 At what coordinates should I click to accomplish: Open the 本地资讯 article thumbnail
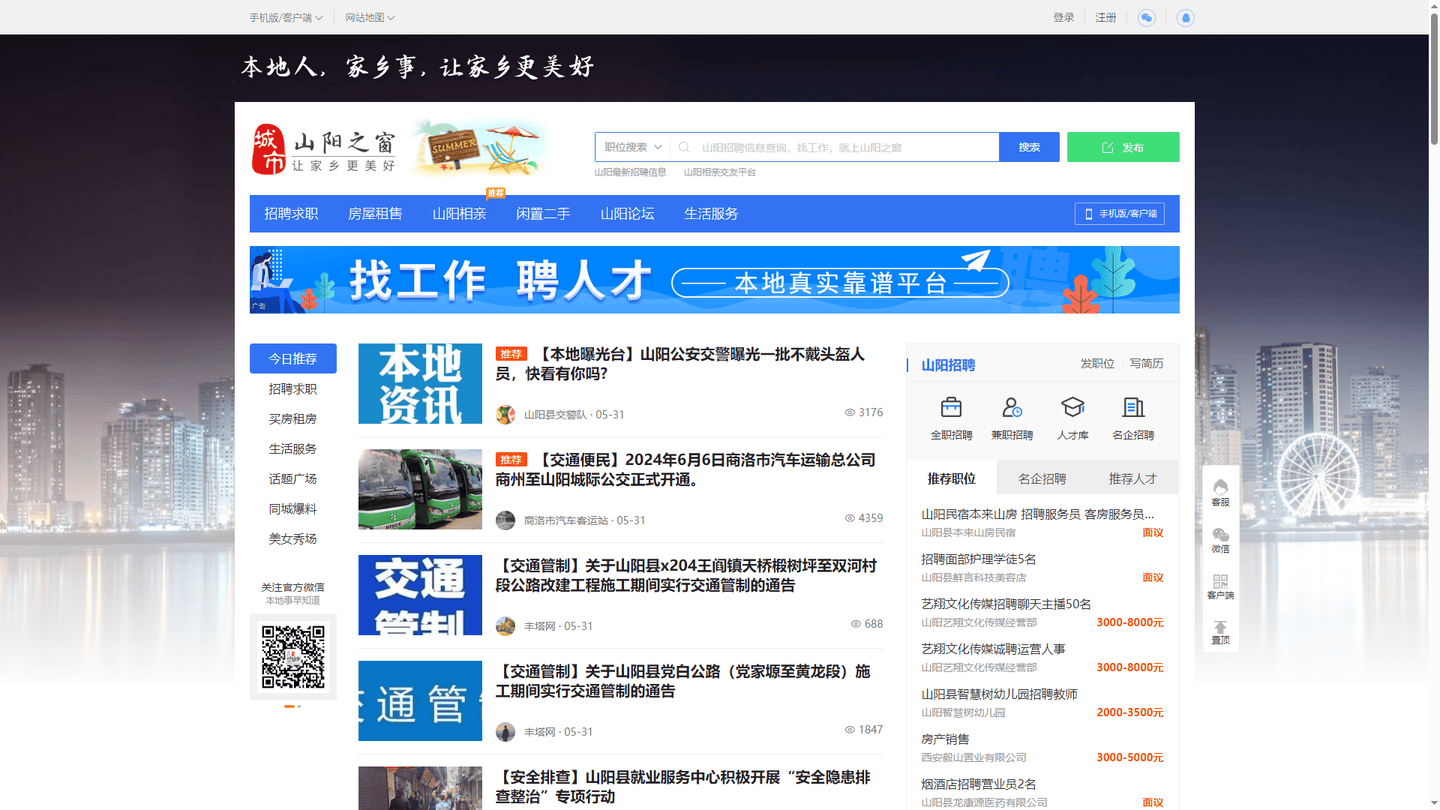pyautogui.click(x=420, y=383)
